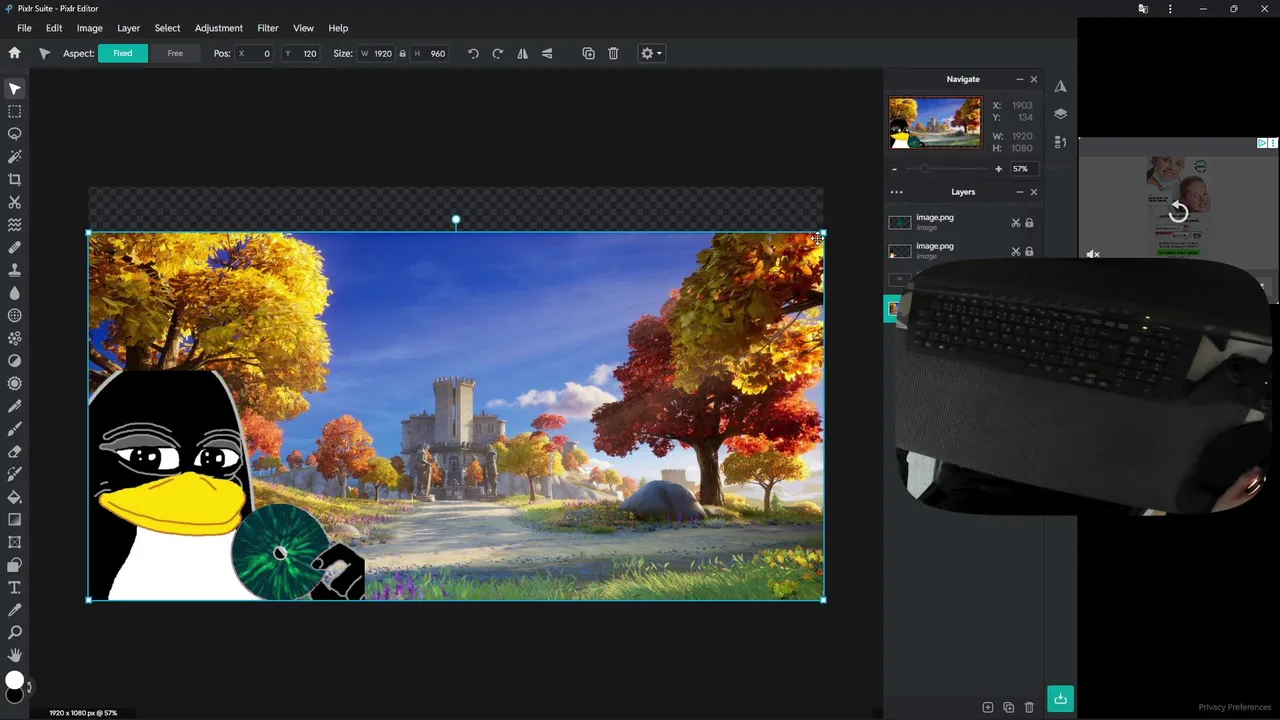Open the gear settings dropdown
This screenshot has width=1280, height=720.
tap(651, 53)
